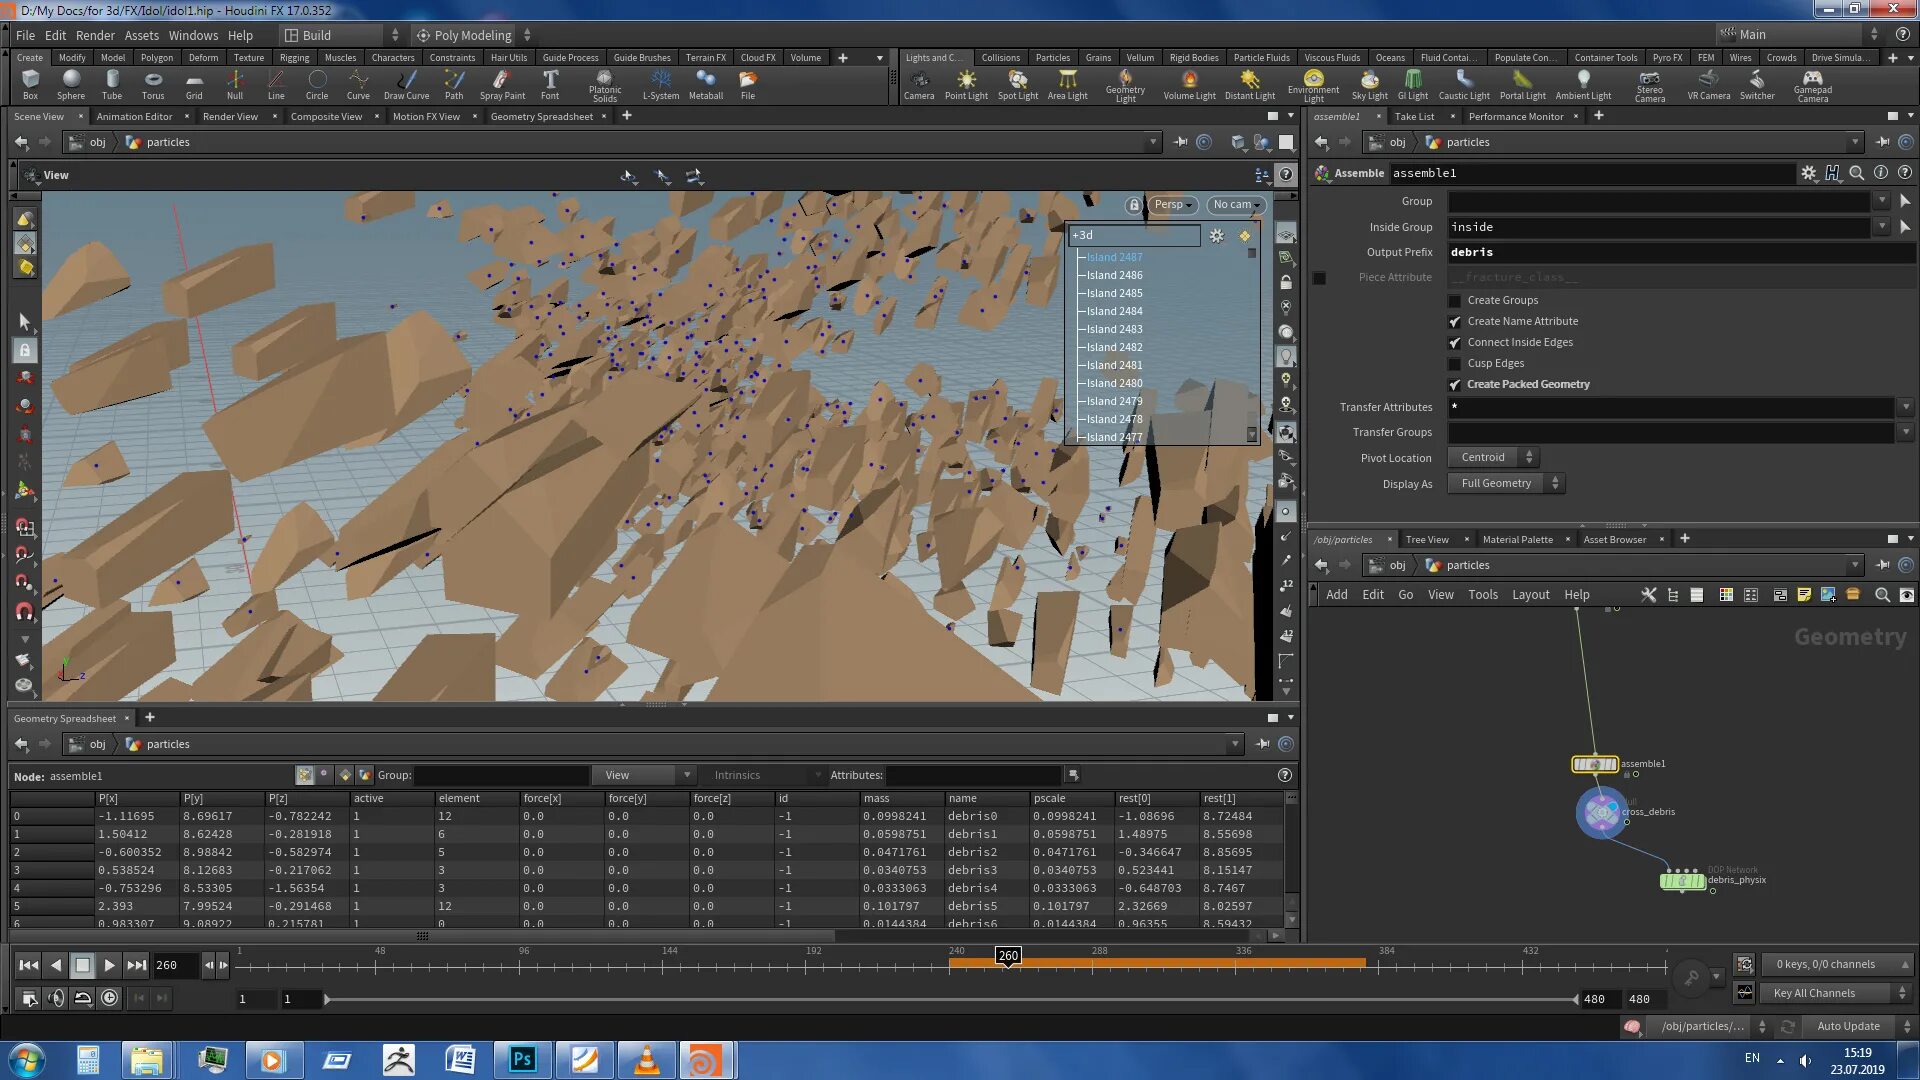Click timeline frame marker 260
Image resolution: width=1920 pixels, height=1080 pixels.
click(1008, 956)
